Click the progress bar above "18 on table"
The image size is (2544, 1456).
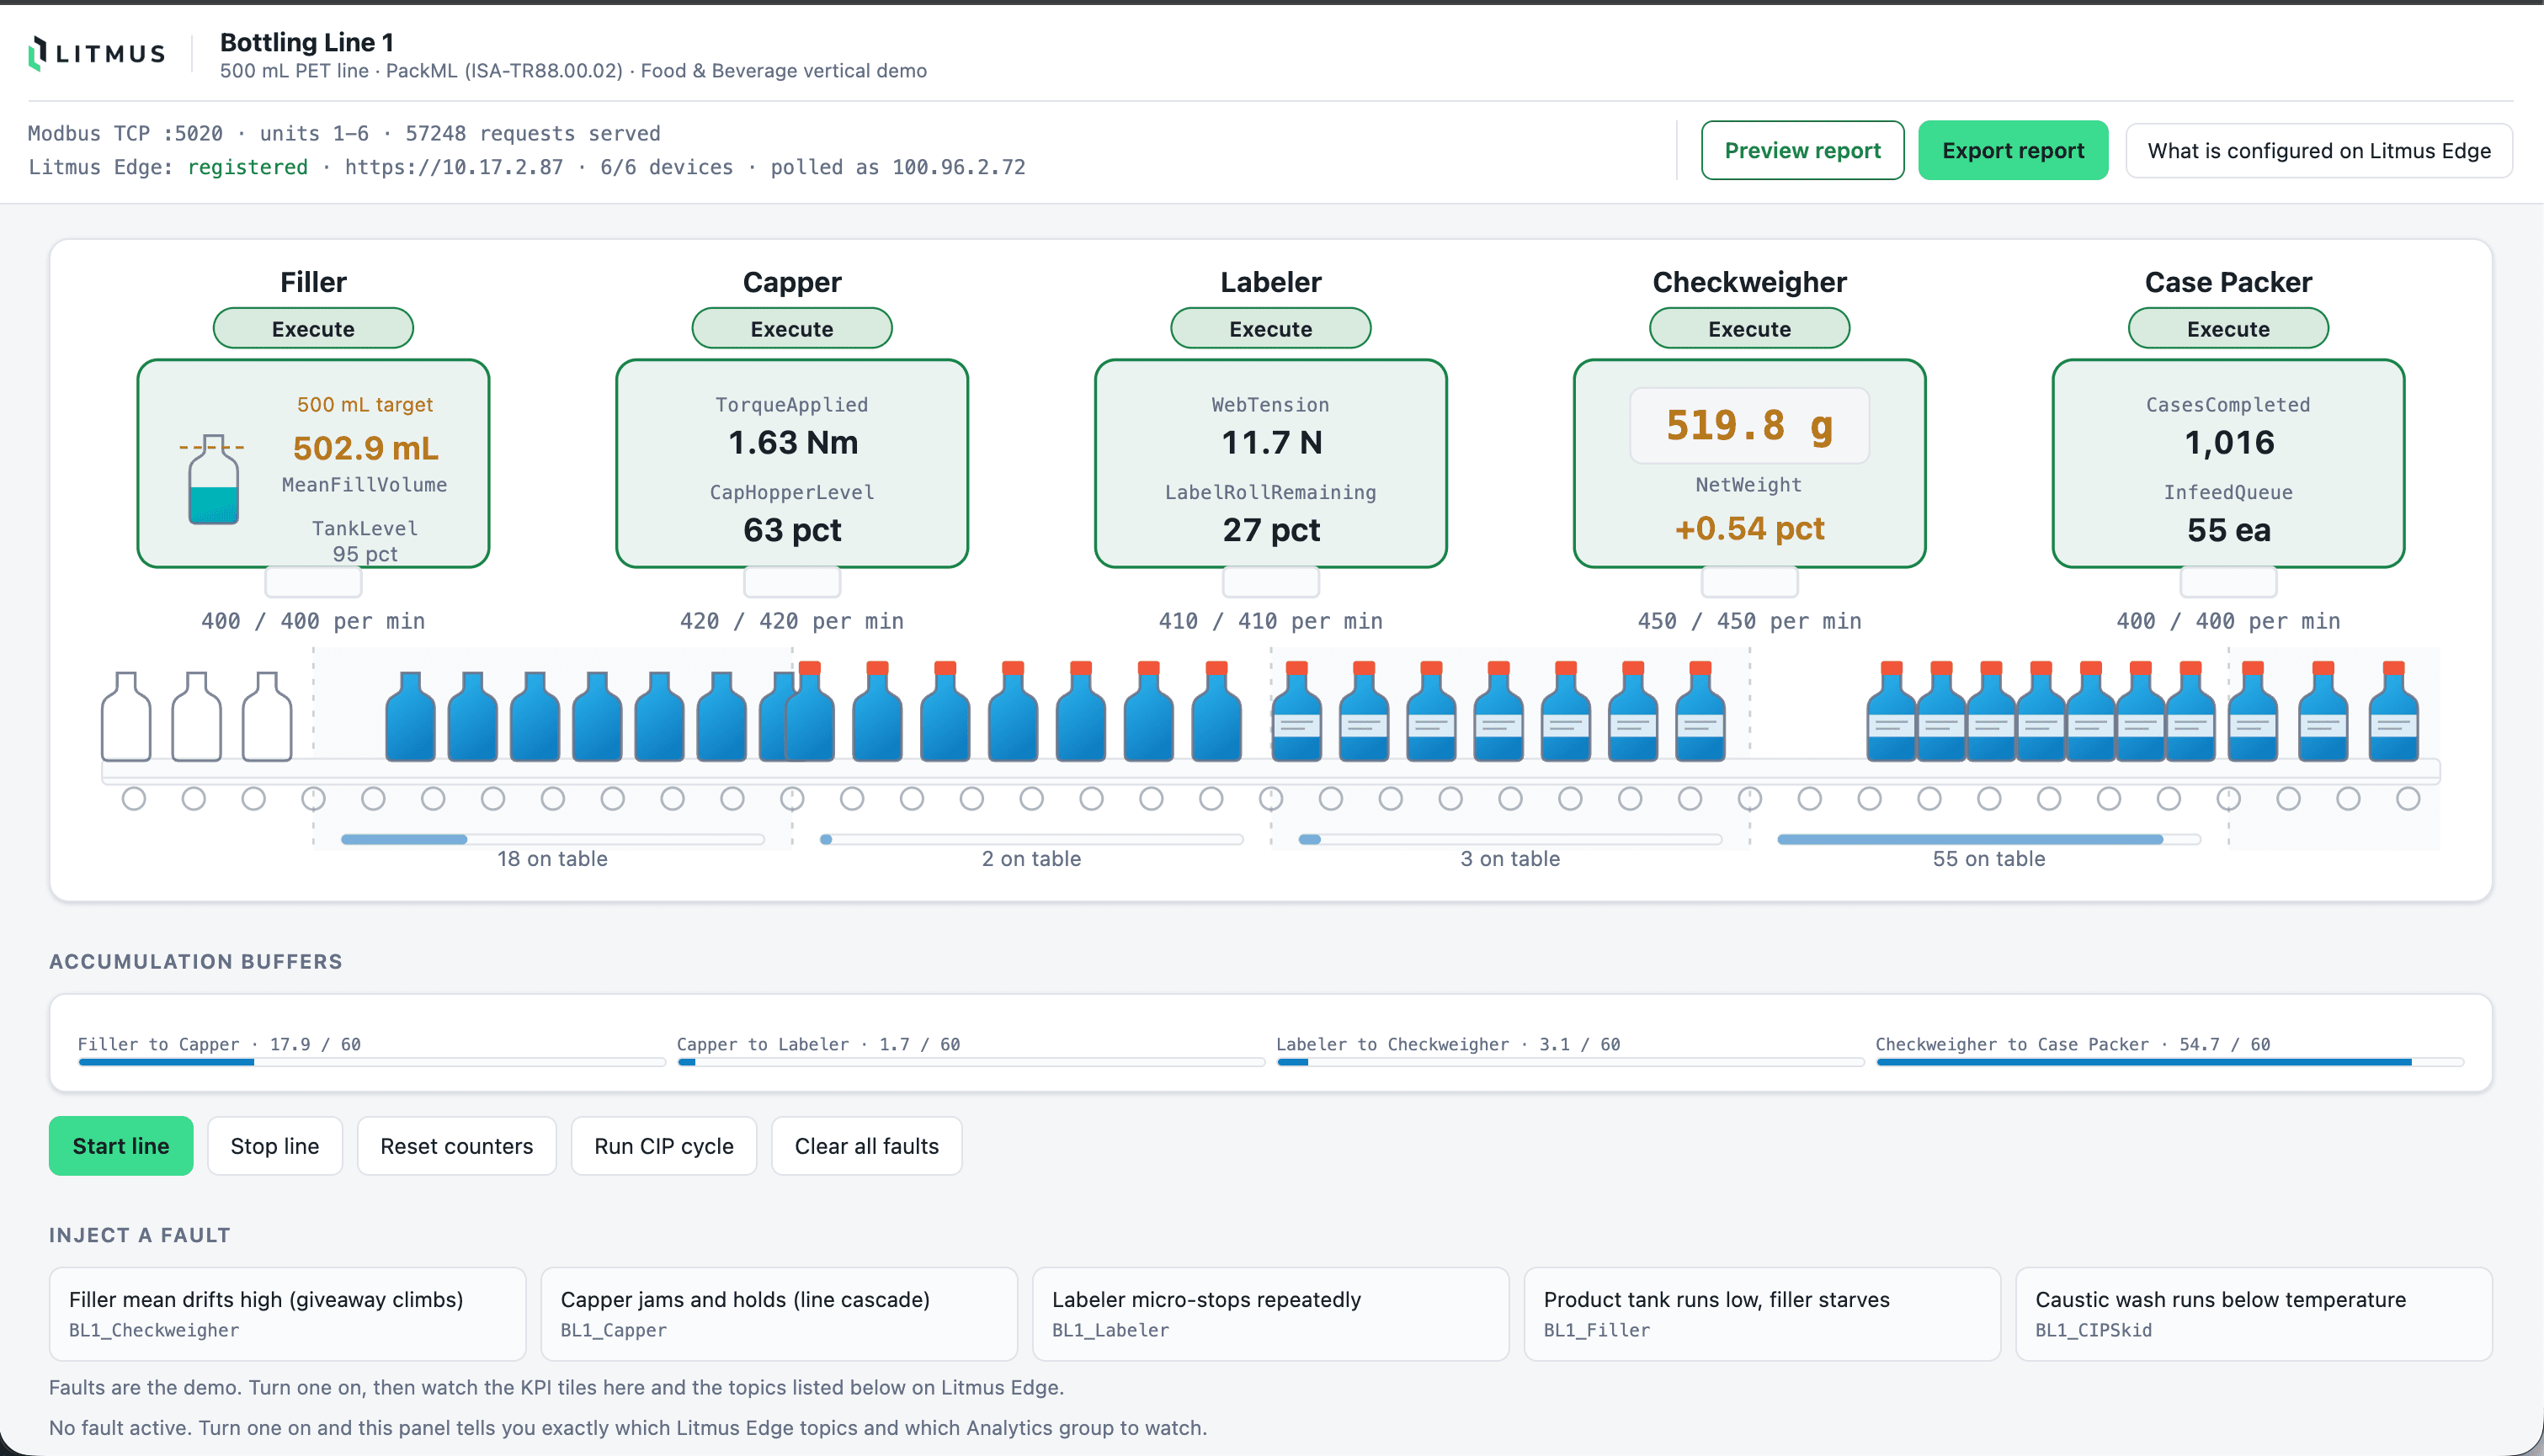click(553, 839)
